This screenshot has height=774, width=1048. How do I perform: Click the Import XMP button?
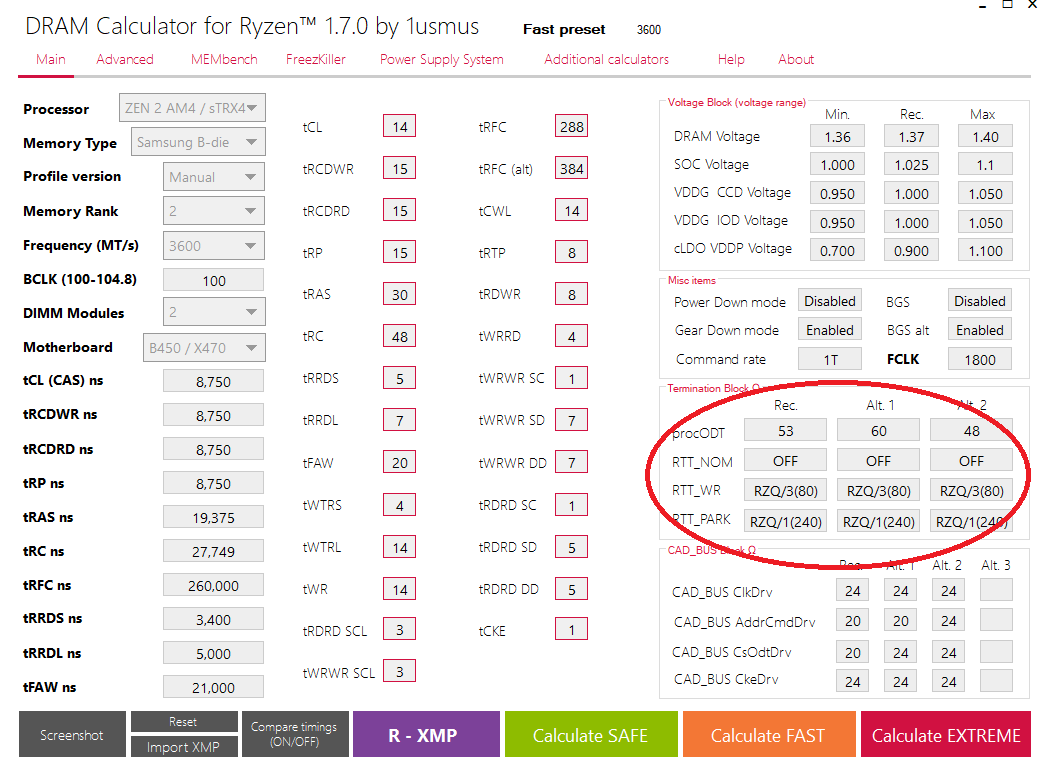pos(184,747)
